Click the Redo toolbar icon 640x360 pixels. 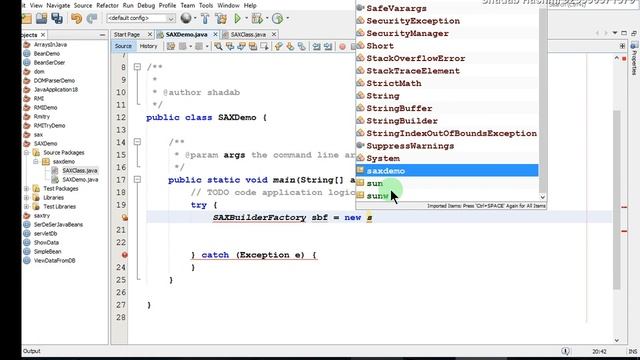tap(92, 18)
